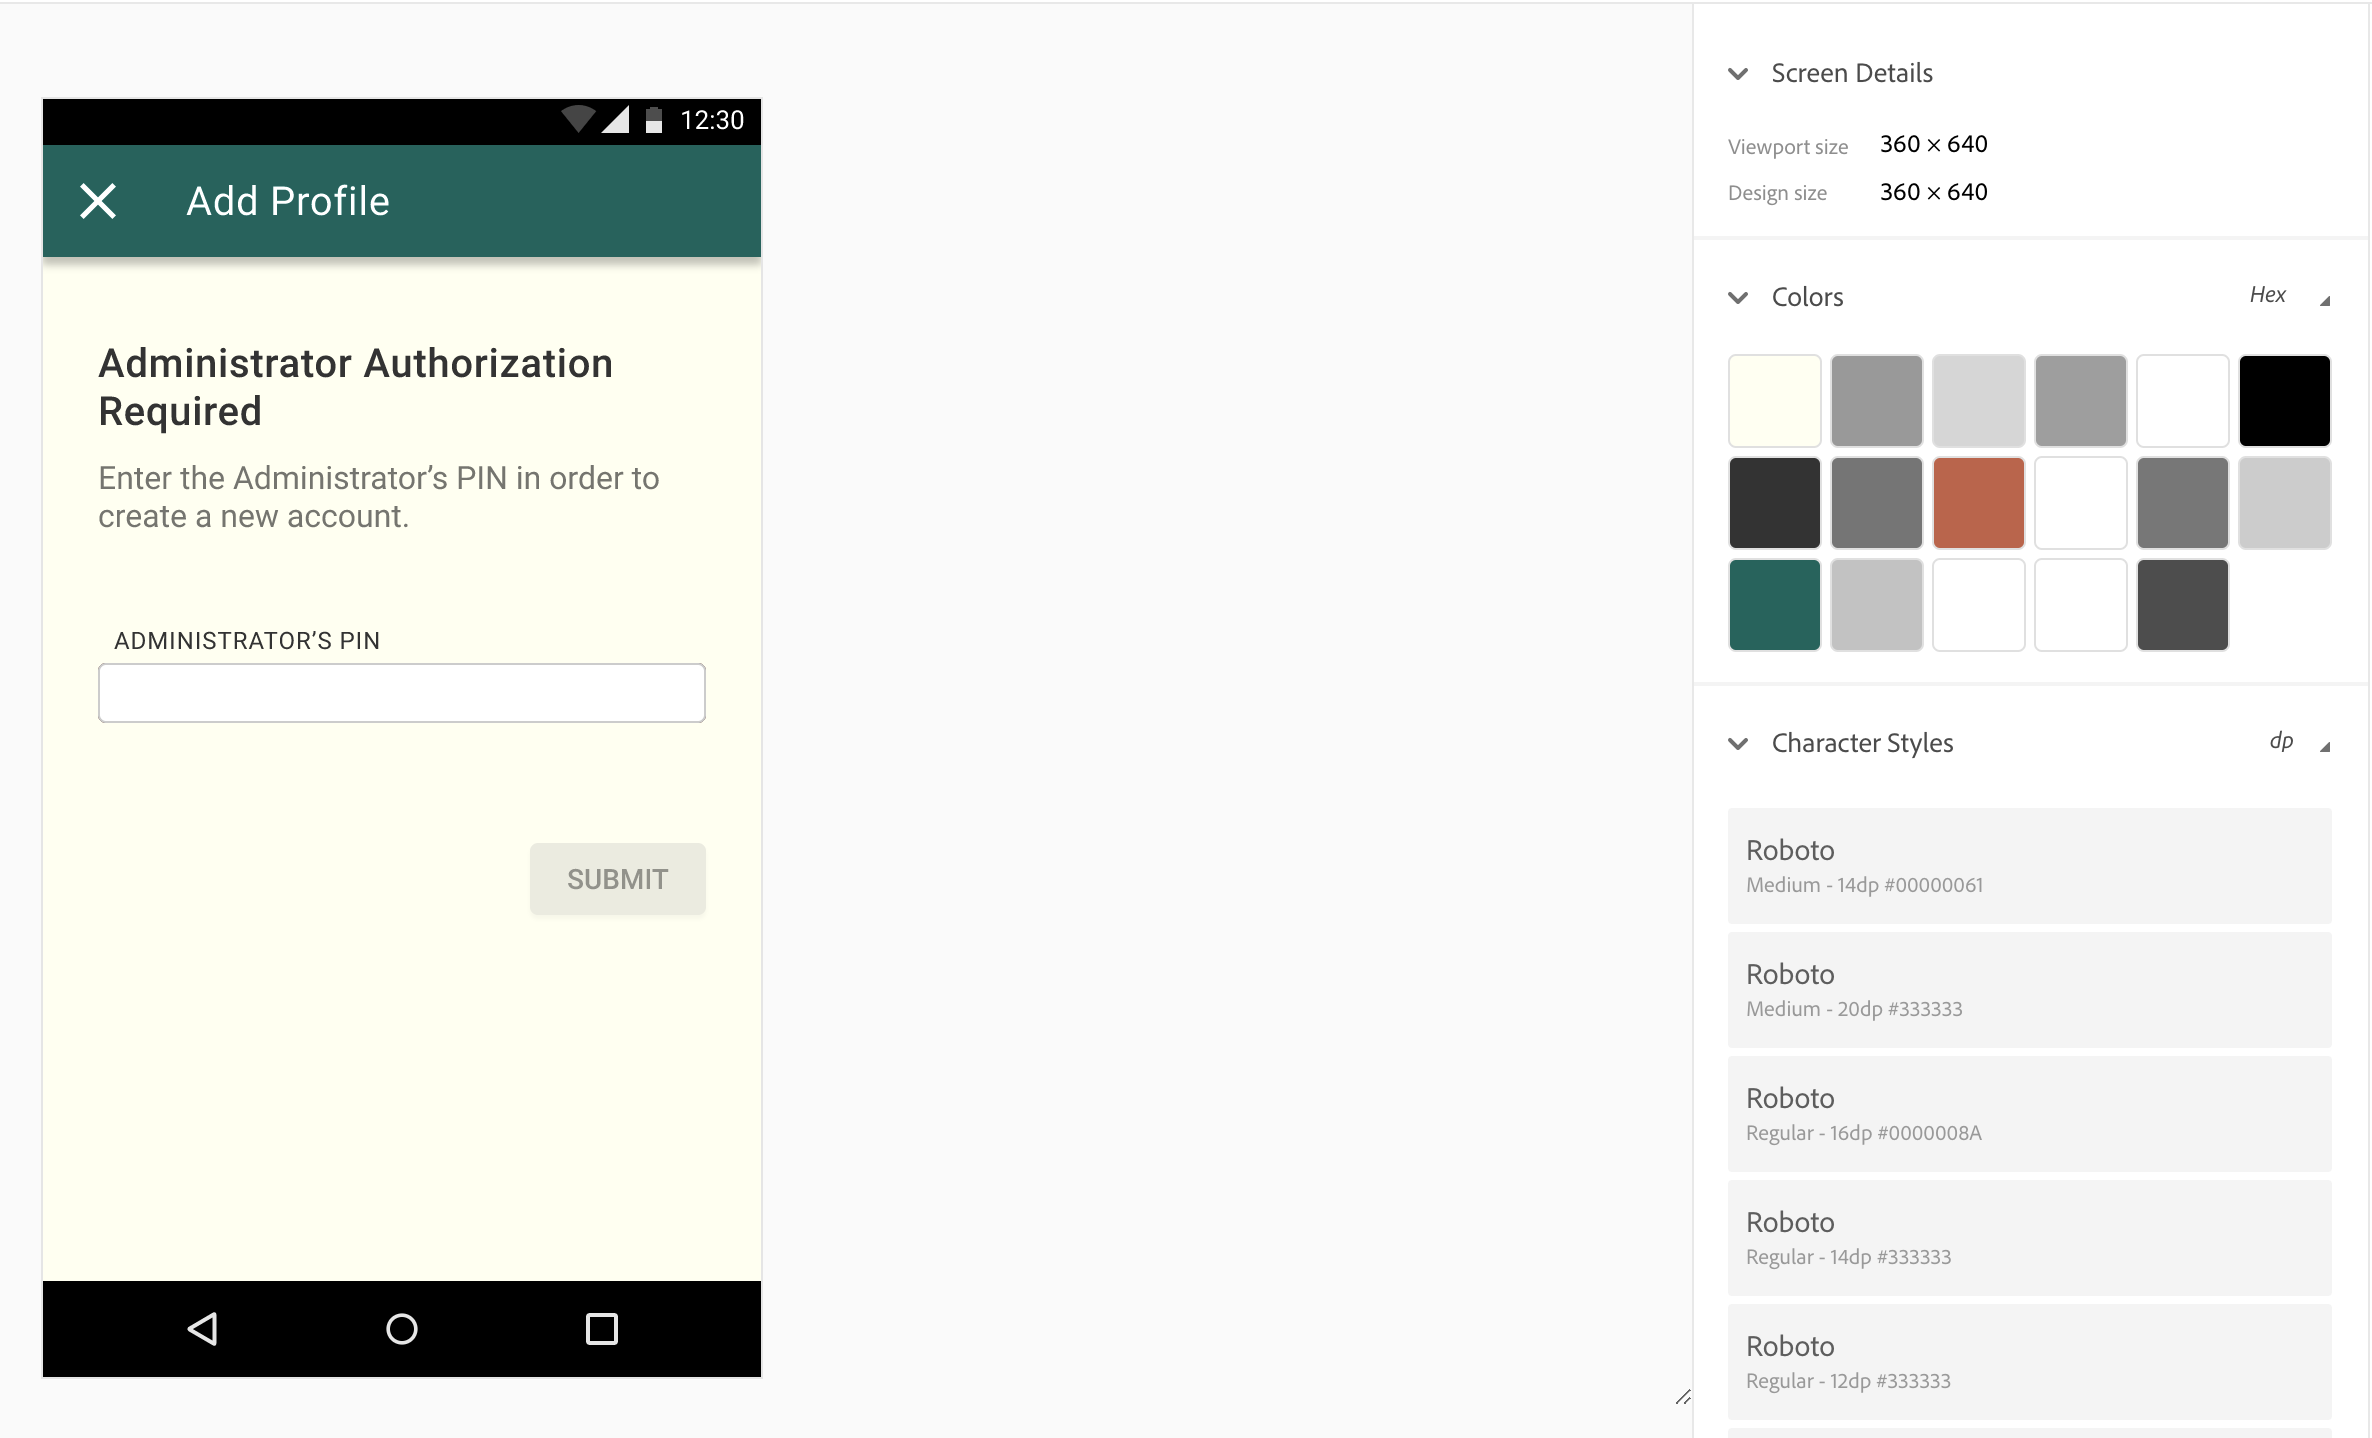Click the 'Enter the Administrator's PIN' description text
The height and width of the screenshot is (1438, 2372).
coord(378,497)
